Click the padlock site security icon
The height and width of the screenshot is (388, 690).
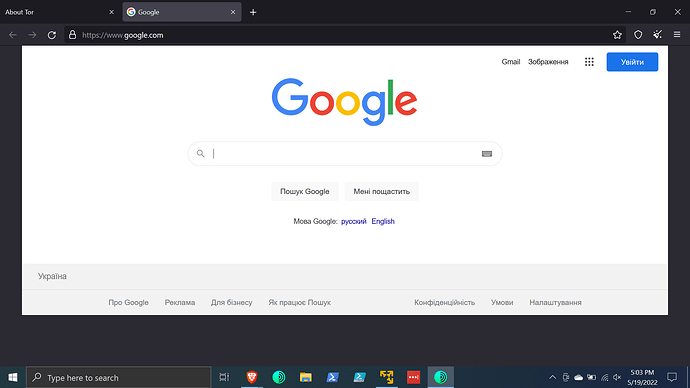pos(73,35)
